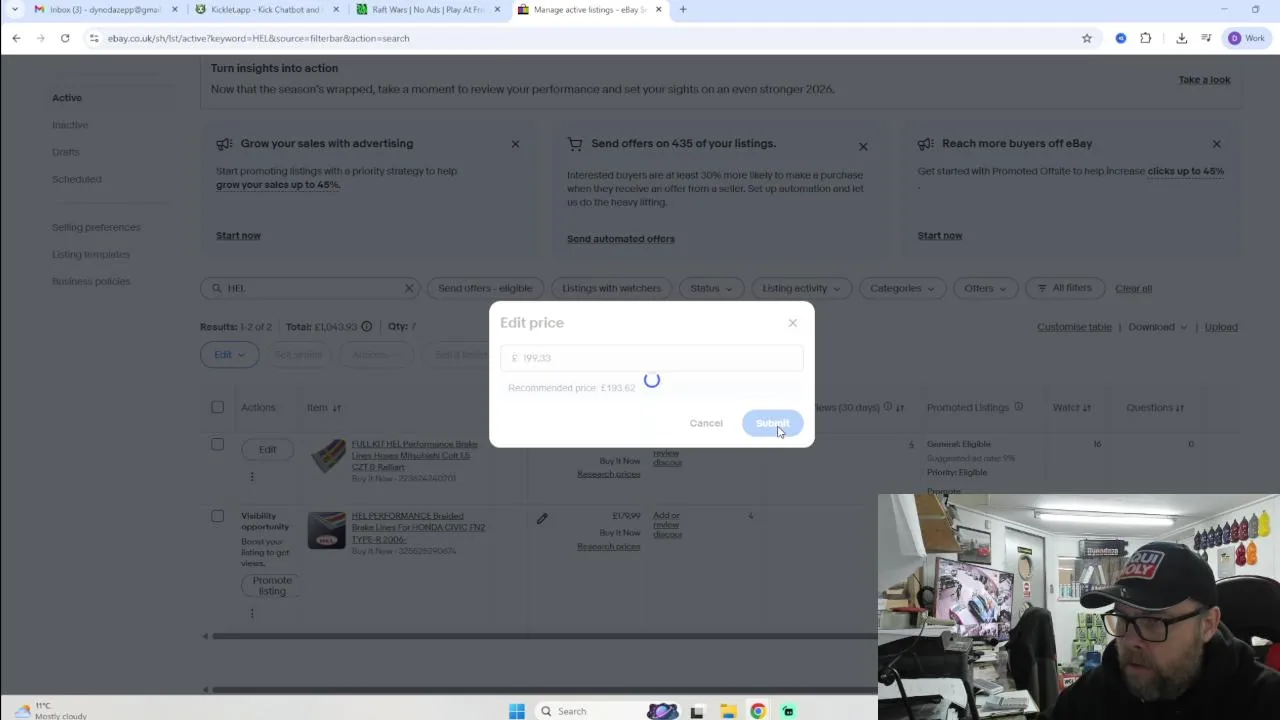Bookmark this page with star icon
This screenshot has width=1280, height=720.
(1087, 38)
